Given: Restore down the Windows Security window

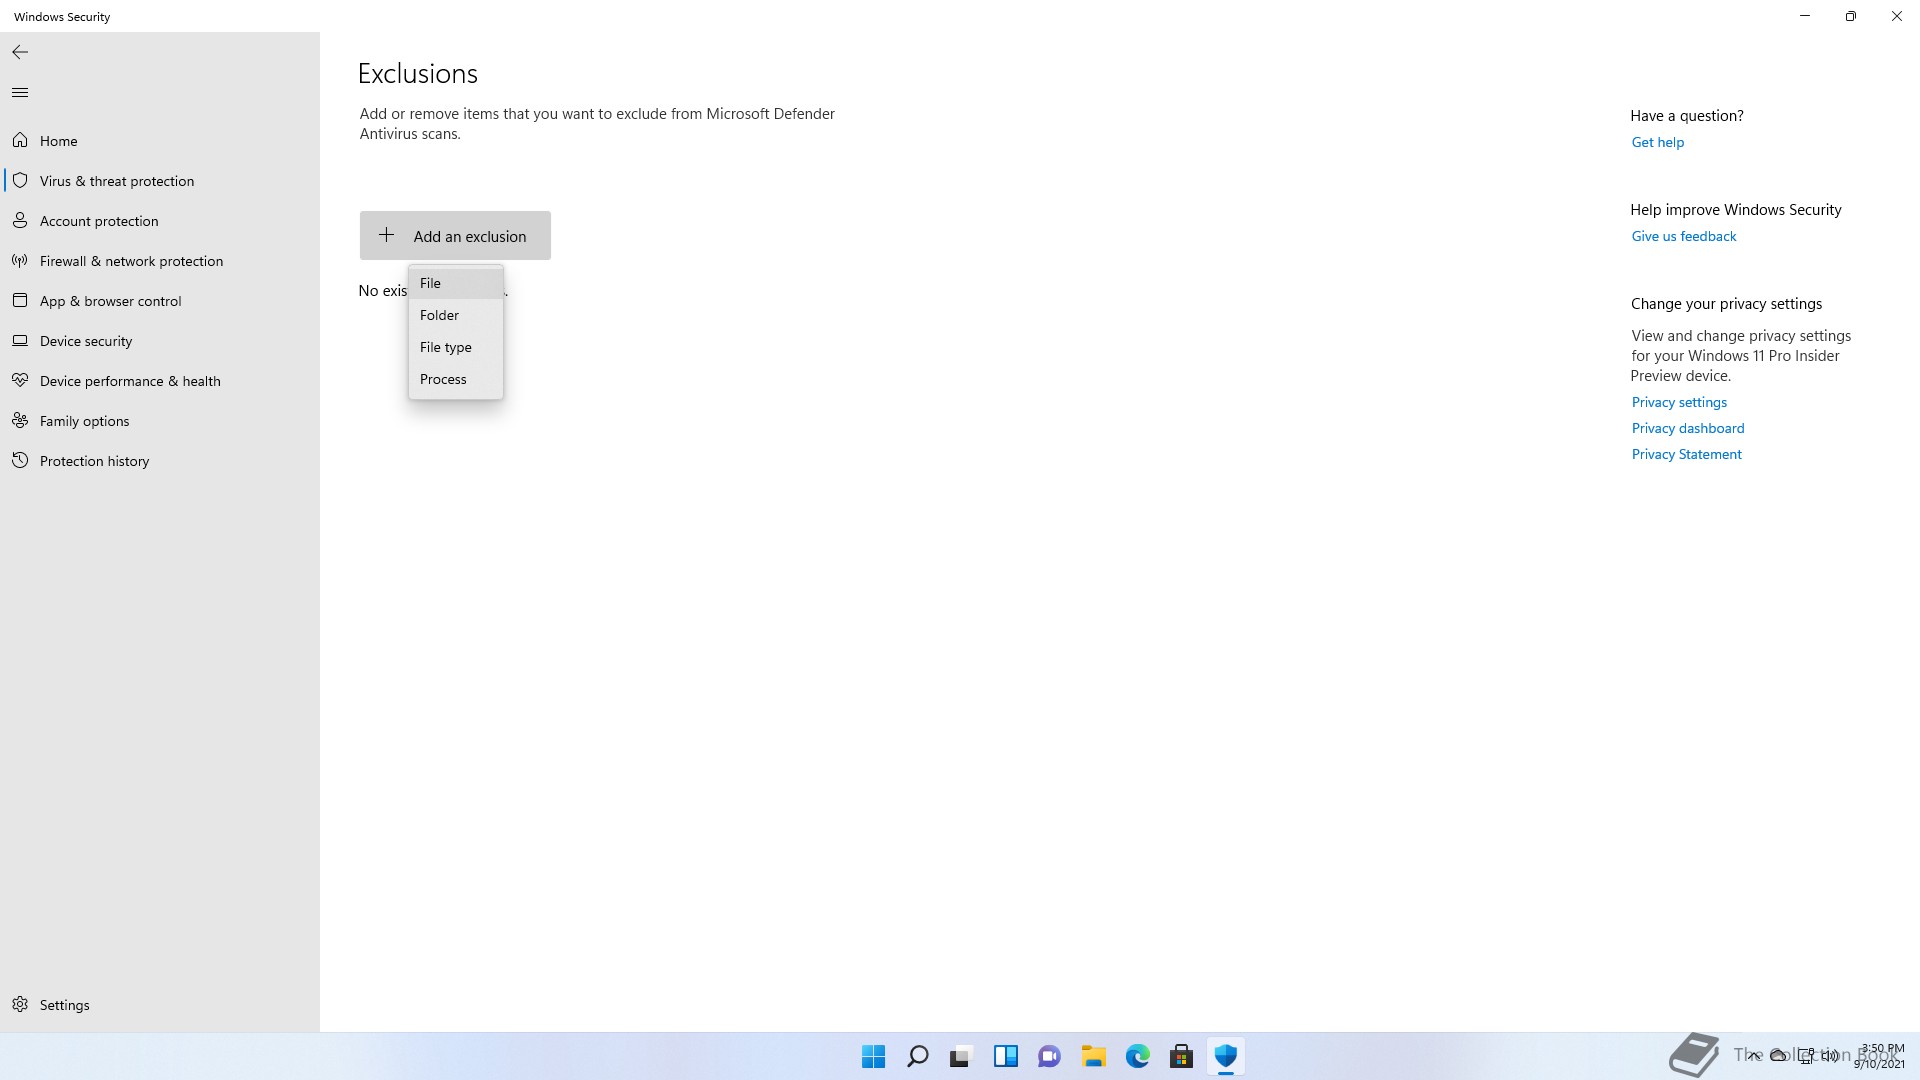Looking at the screenshot, I should pos(1851,16).
